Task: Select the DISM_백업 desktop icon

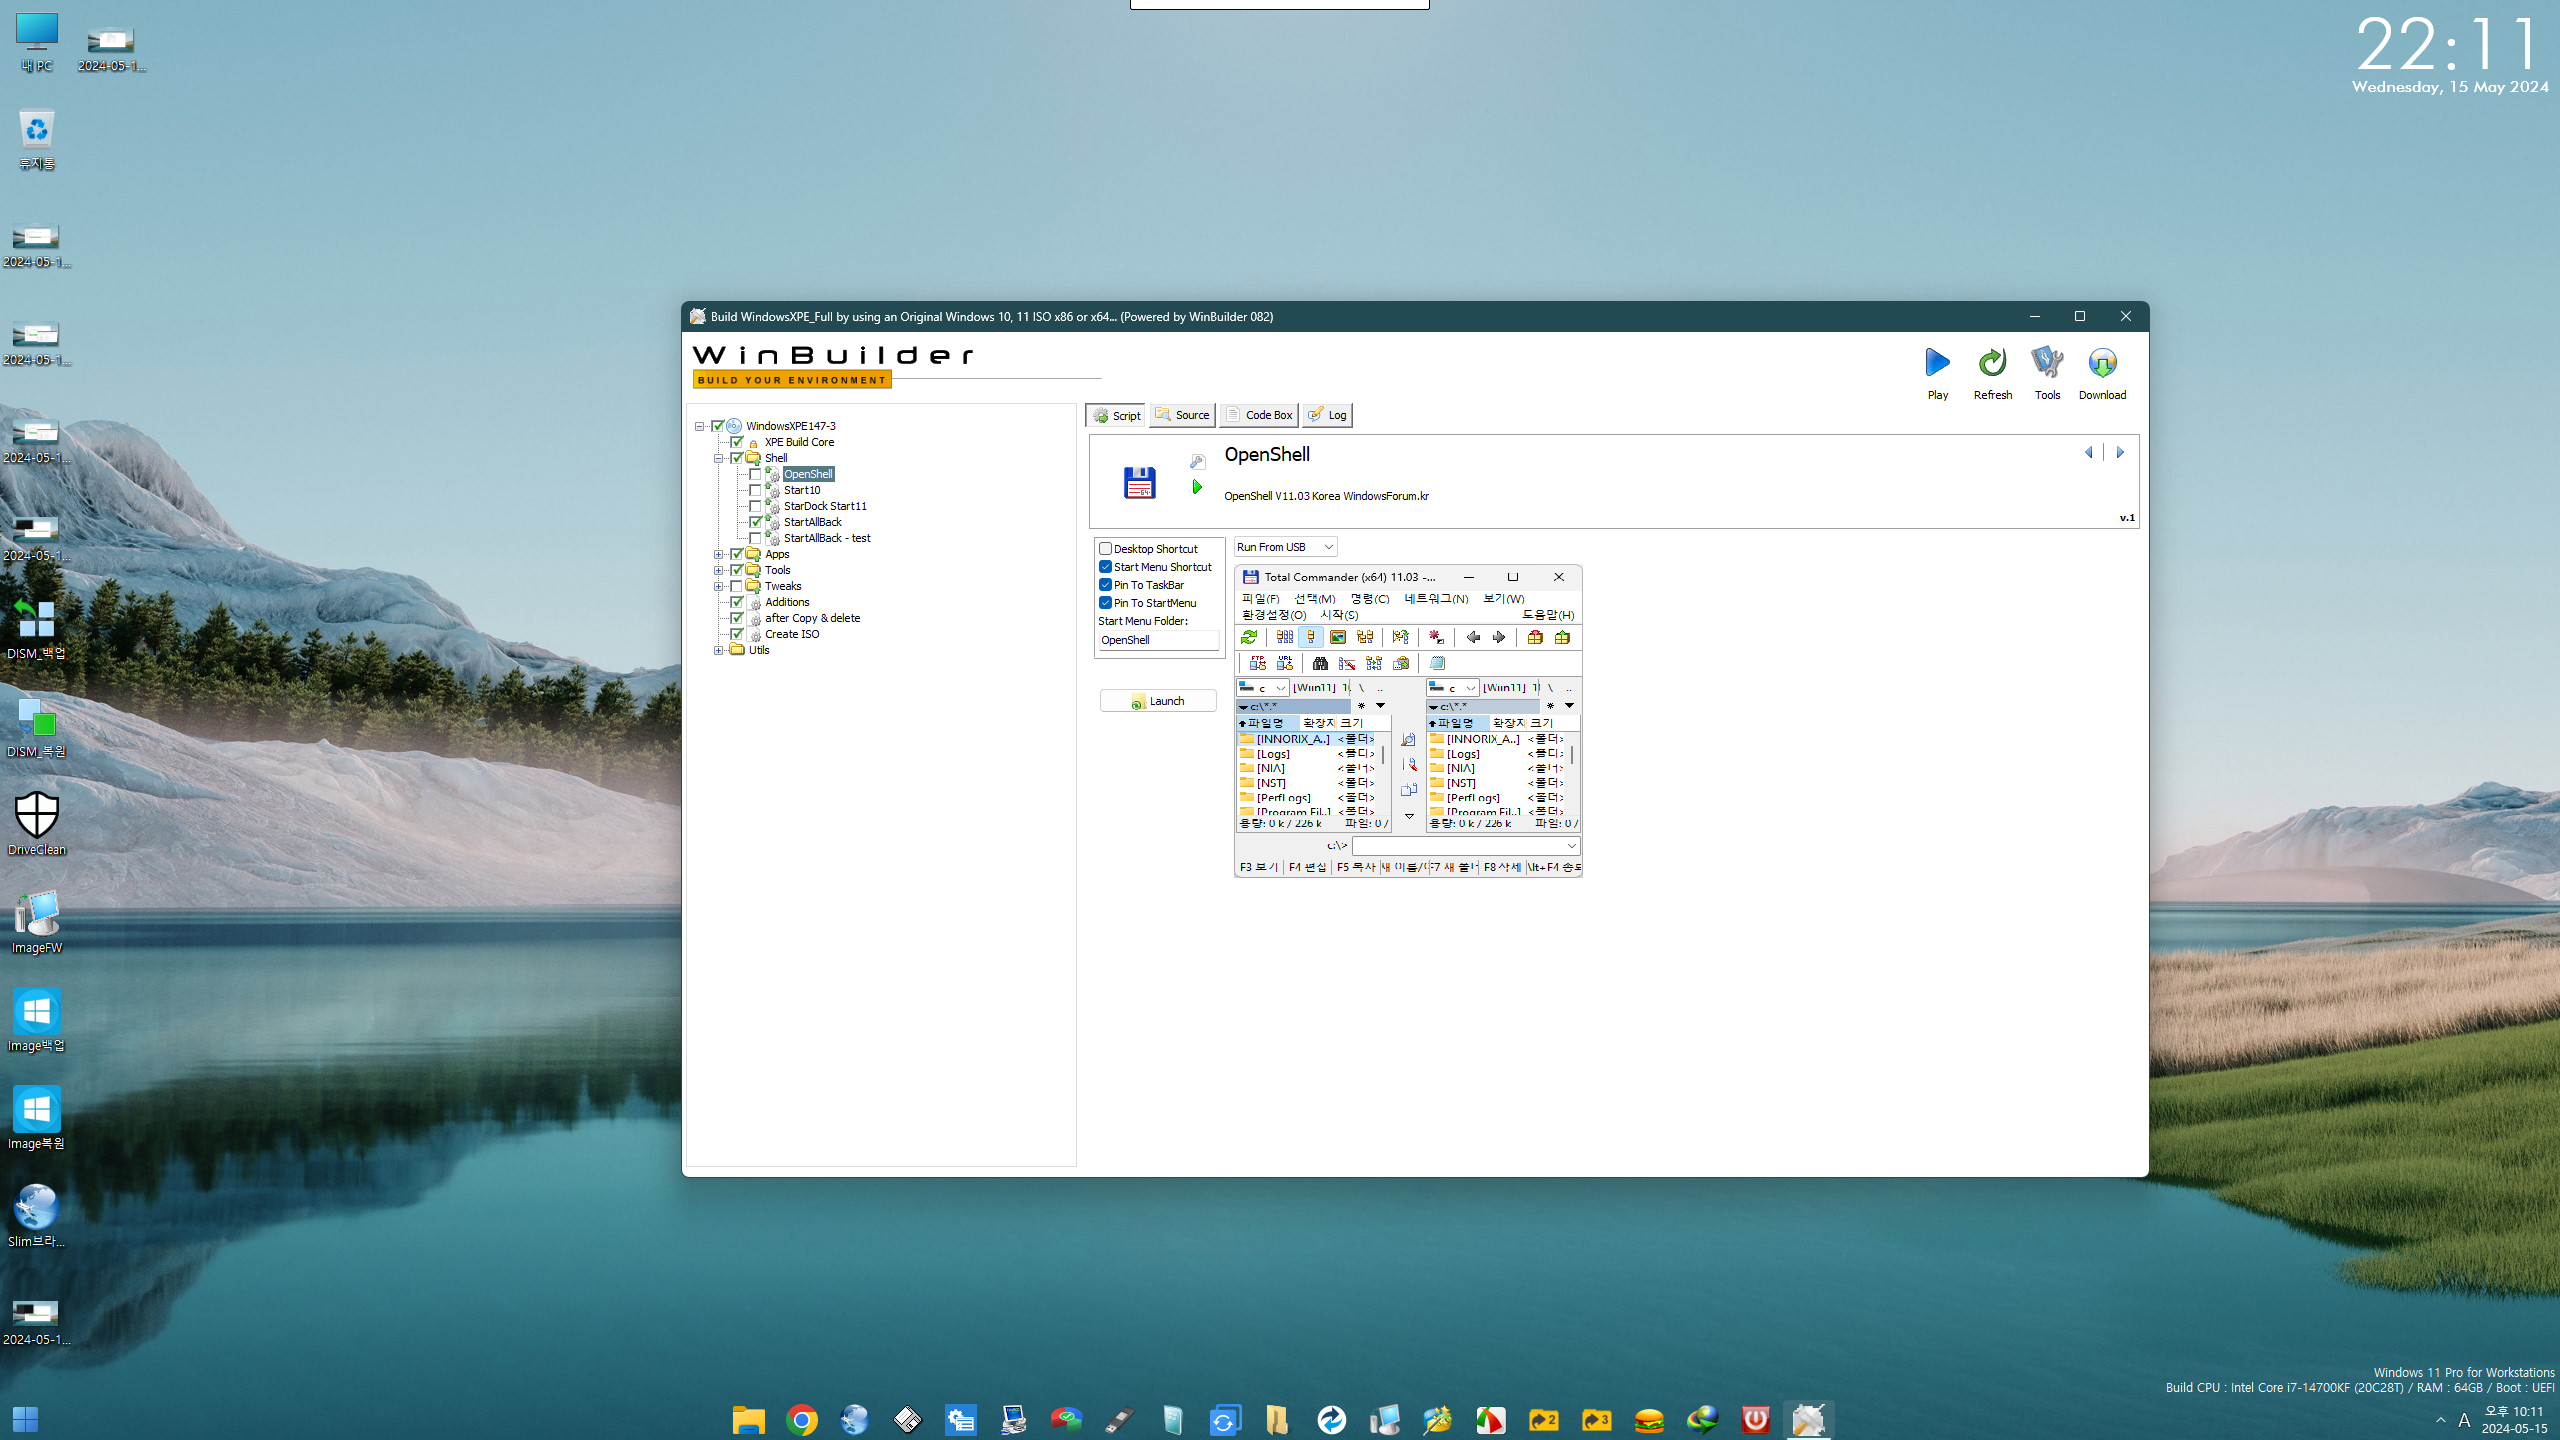Action: [37, 630]
